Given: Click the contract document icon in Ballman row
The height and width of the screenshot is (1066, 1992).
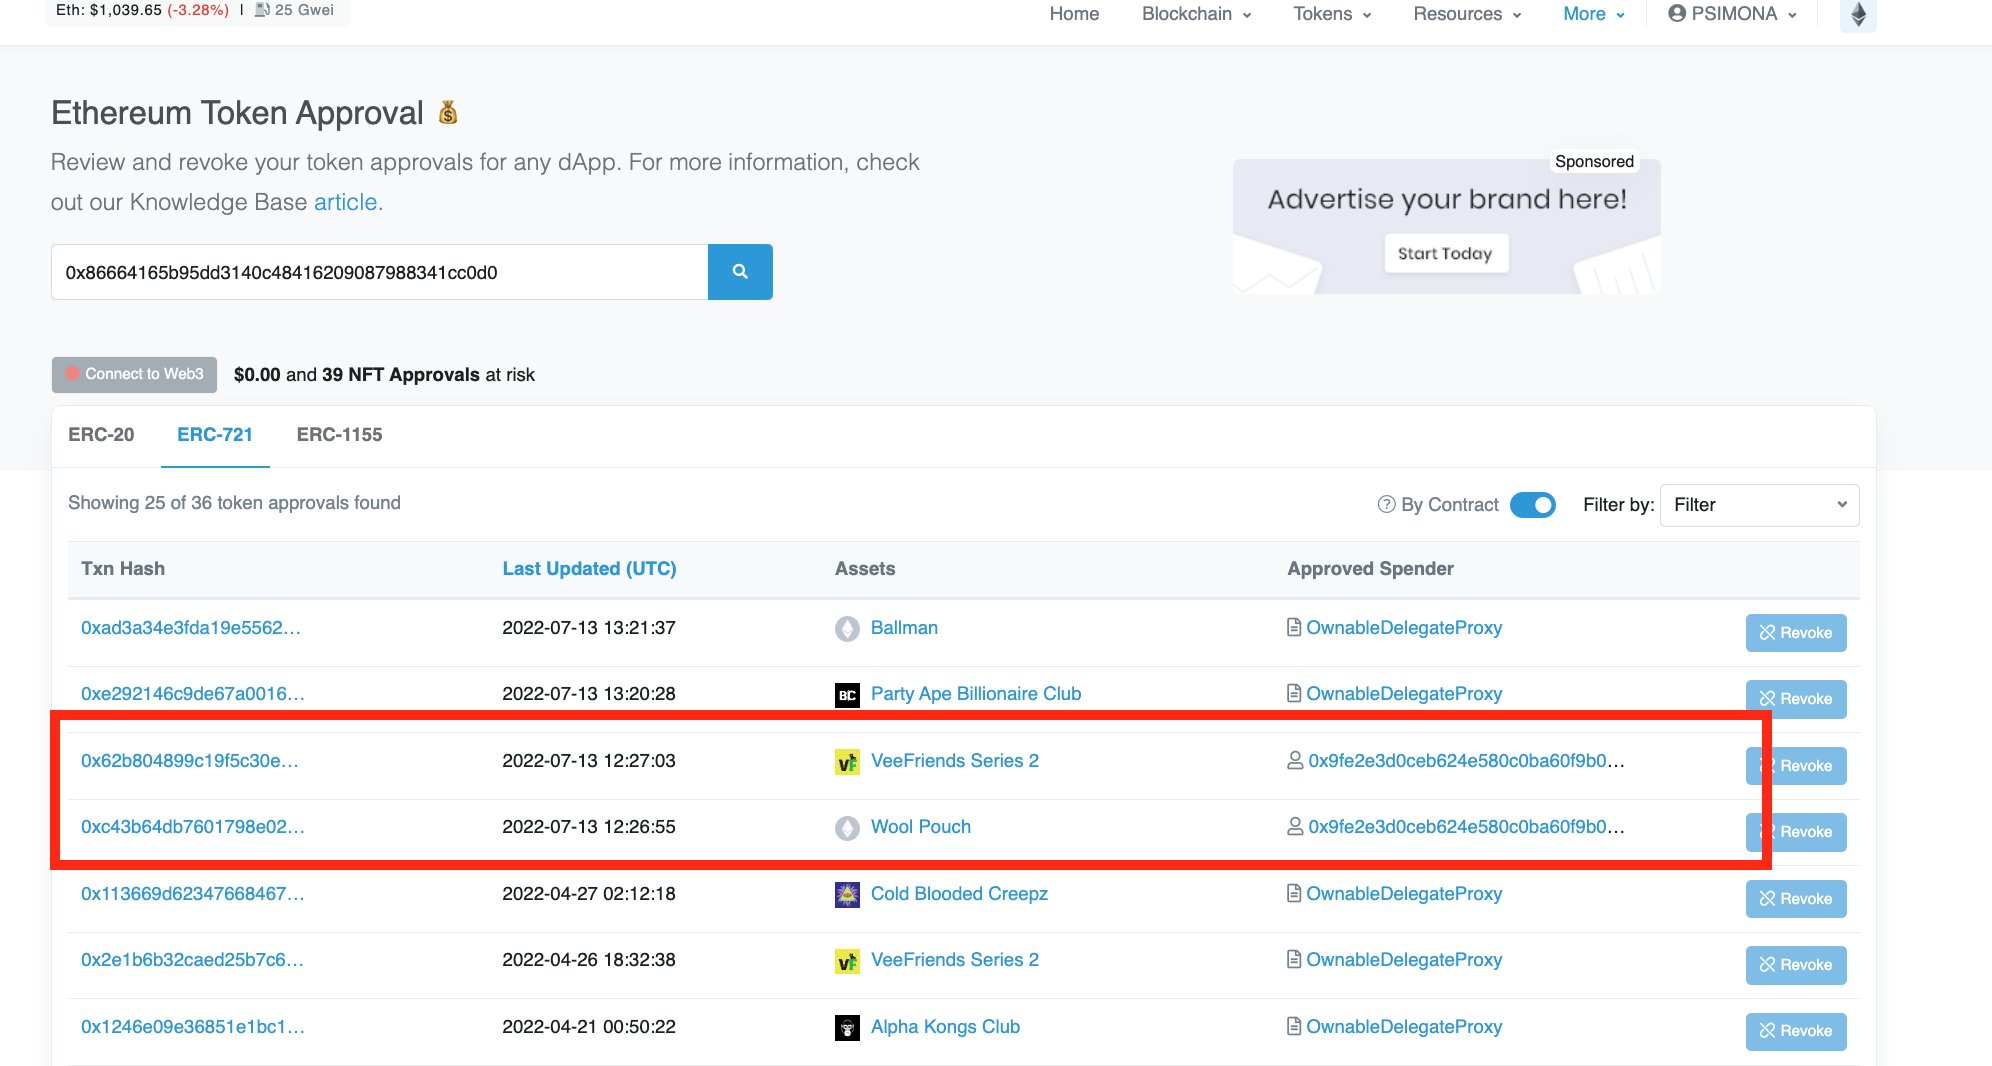Looking at the screenshot, I should [1294, 628].
